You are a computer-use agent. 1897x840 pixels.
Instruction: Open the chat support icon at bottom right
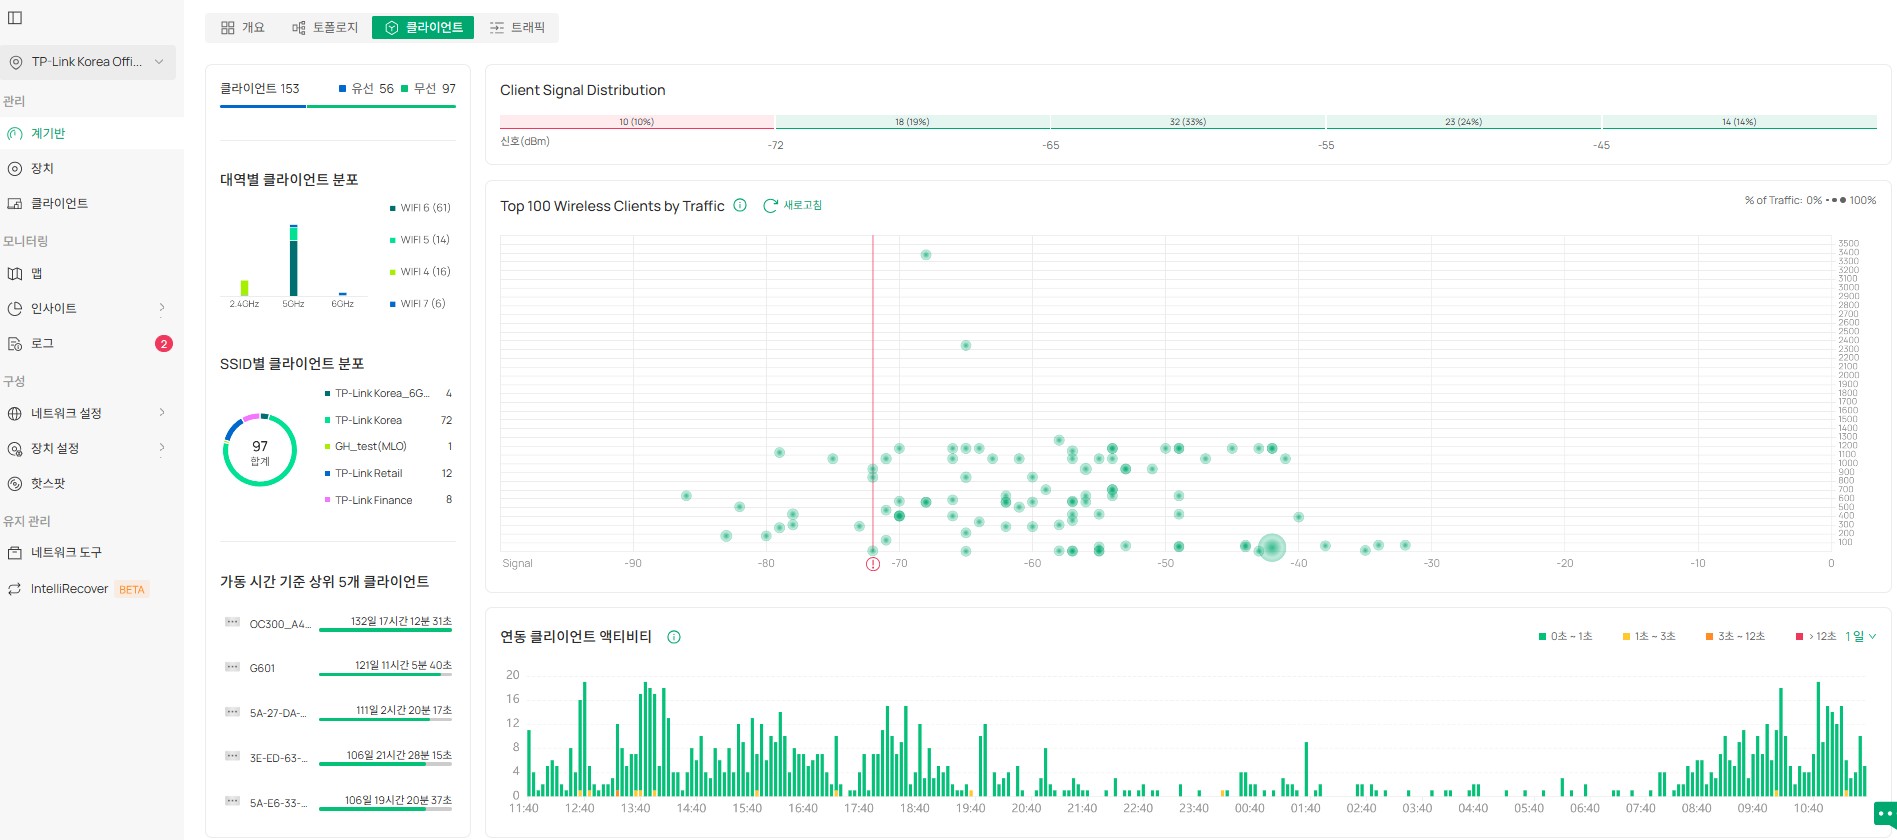coord(1884,814)
